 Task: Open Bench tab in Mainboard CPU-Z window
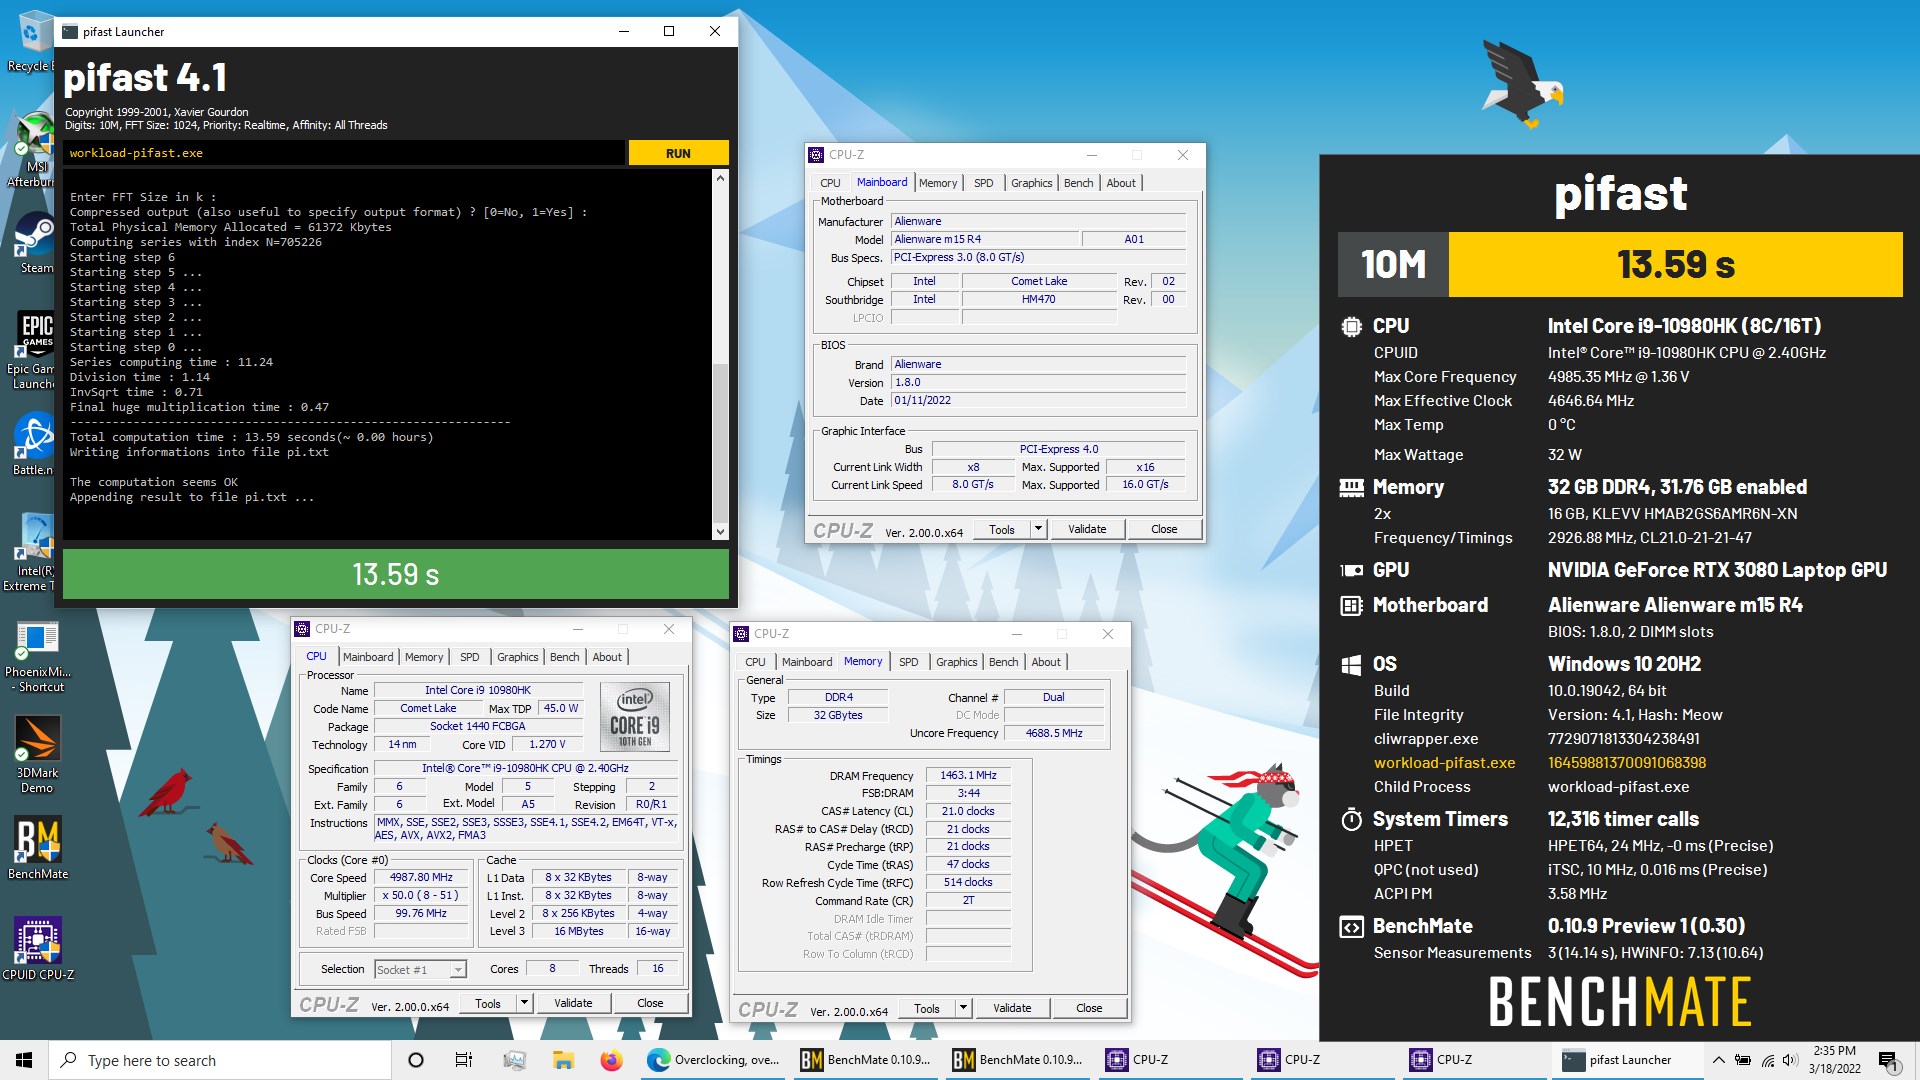click(x=1078, y=183)
